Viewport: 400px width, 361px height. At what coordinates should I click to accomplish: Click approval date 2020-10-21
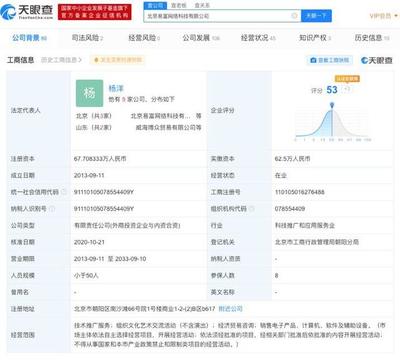pyautogui.click(x=89, y=242)
